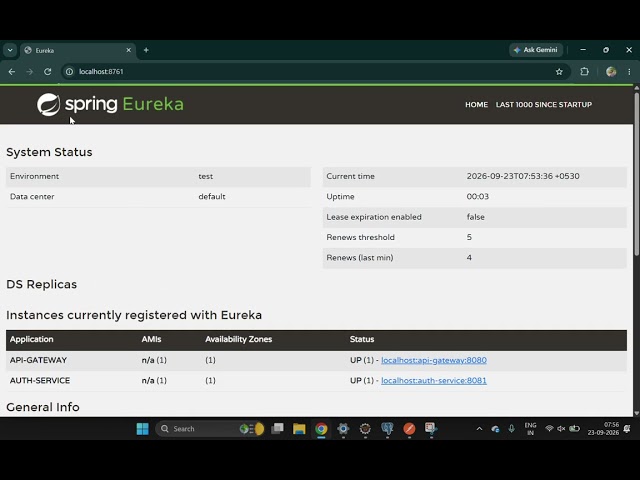Screen dimensions: 640x480
Task: Open File Explorer from the taskbar
Action: pos(299,429)
